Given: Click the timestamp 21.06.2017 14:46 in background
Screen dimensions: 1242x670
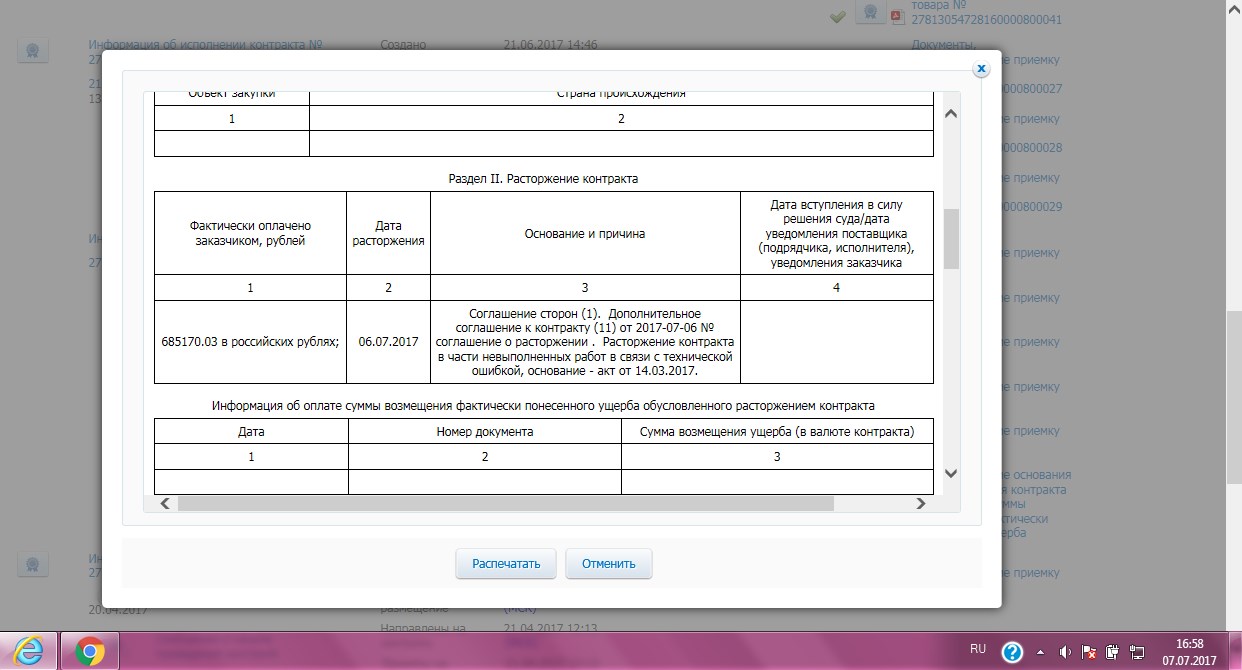Looking at the screenshot, I should [551, 45].
